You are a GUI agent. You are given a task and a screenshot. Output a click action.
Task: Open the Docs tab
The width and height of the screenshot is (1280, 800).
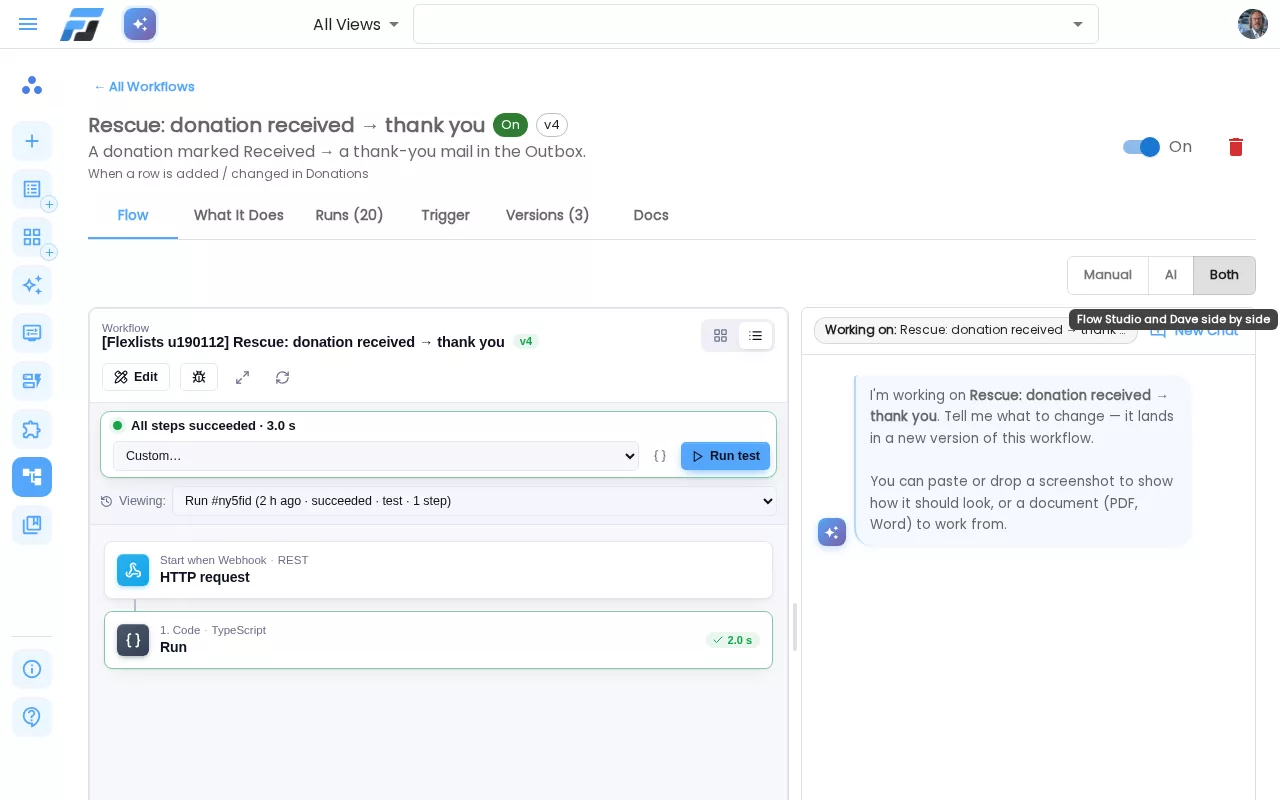(x=651, y=215)
